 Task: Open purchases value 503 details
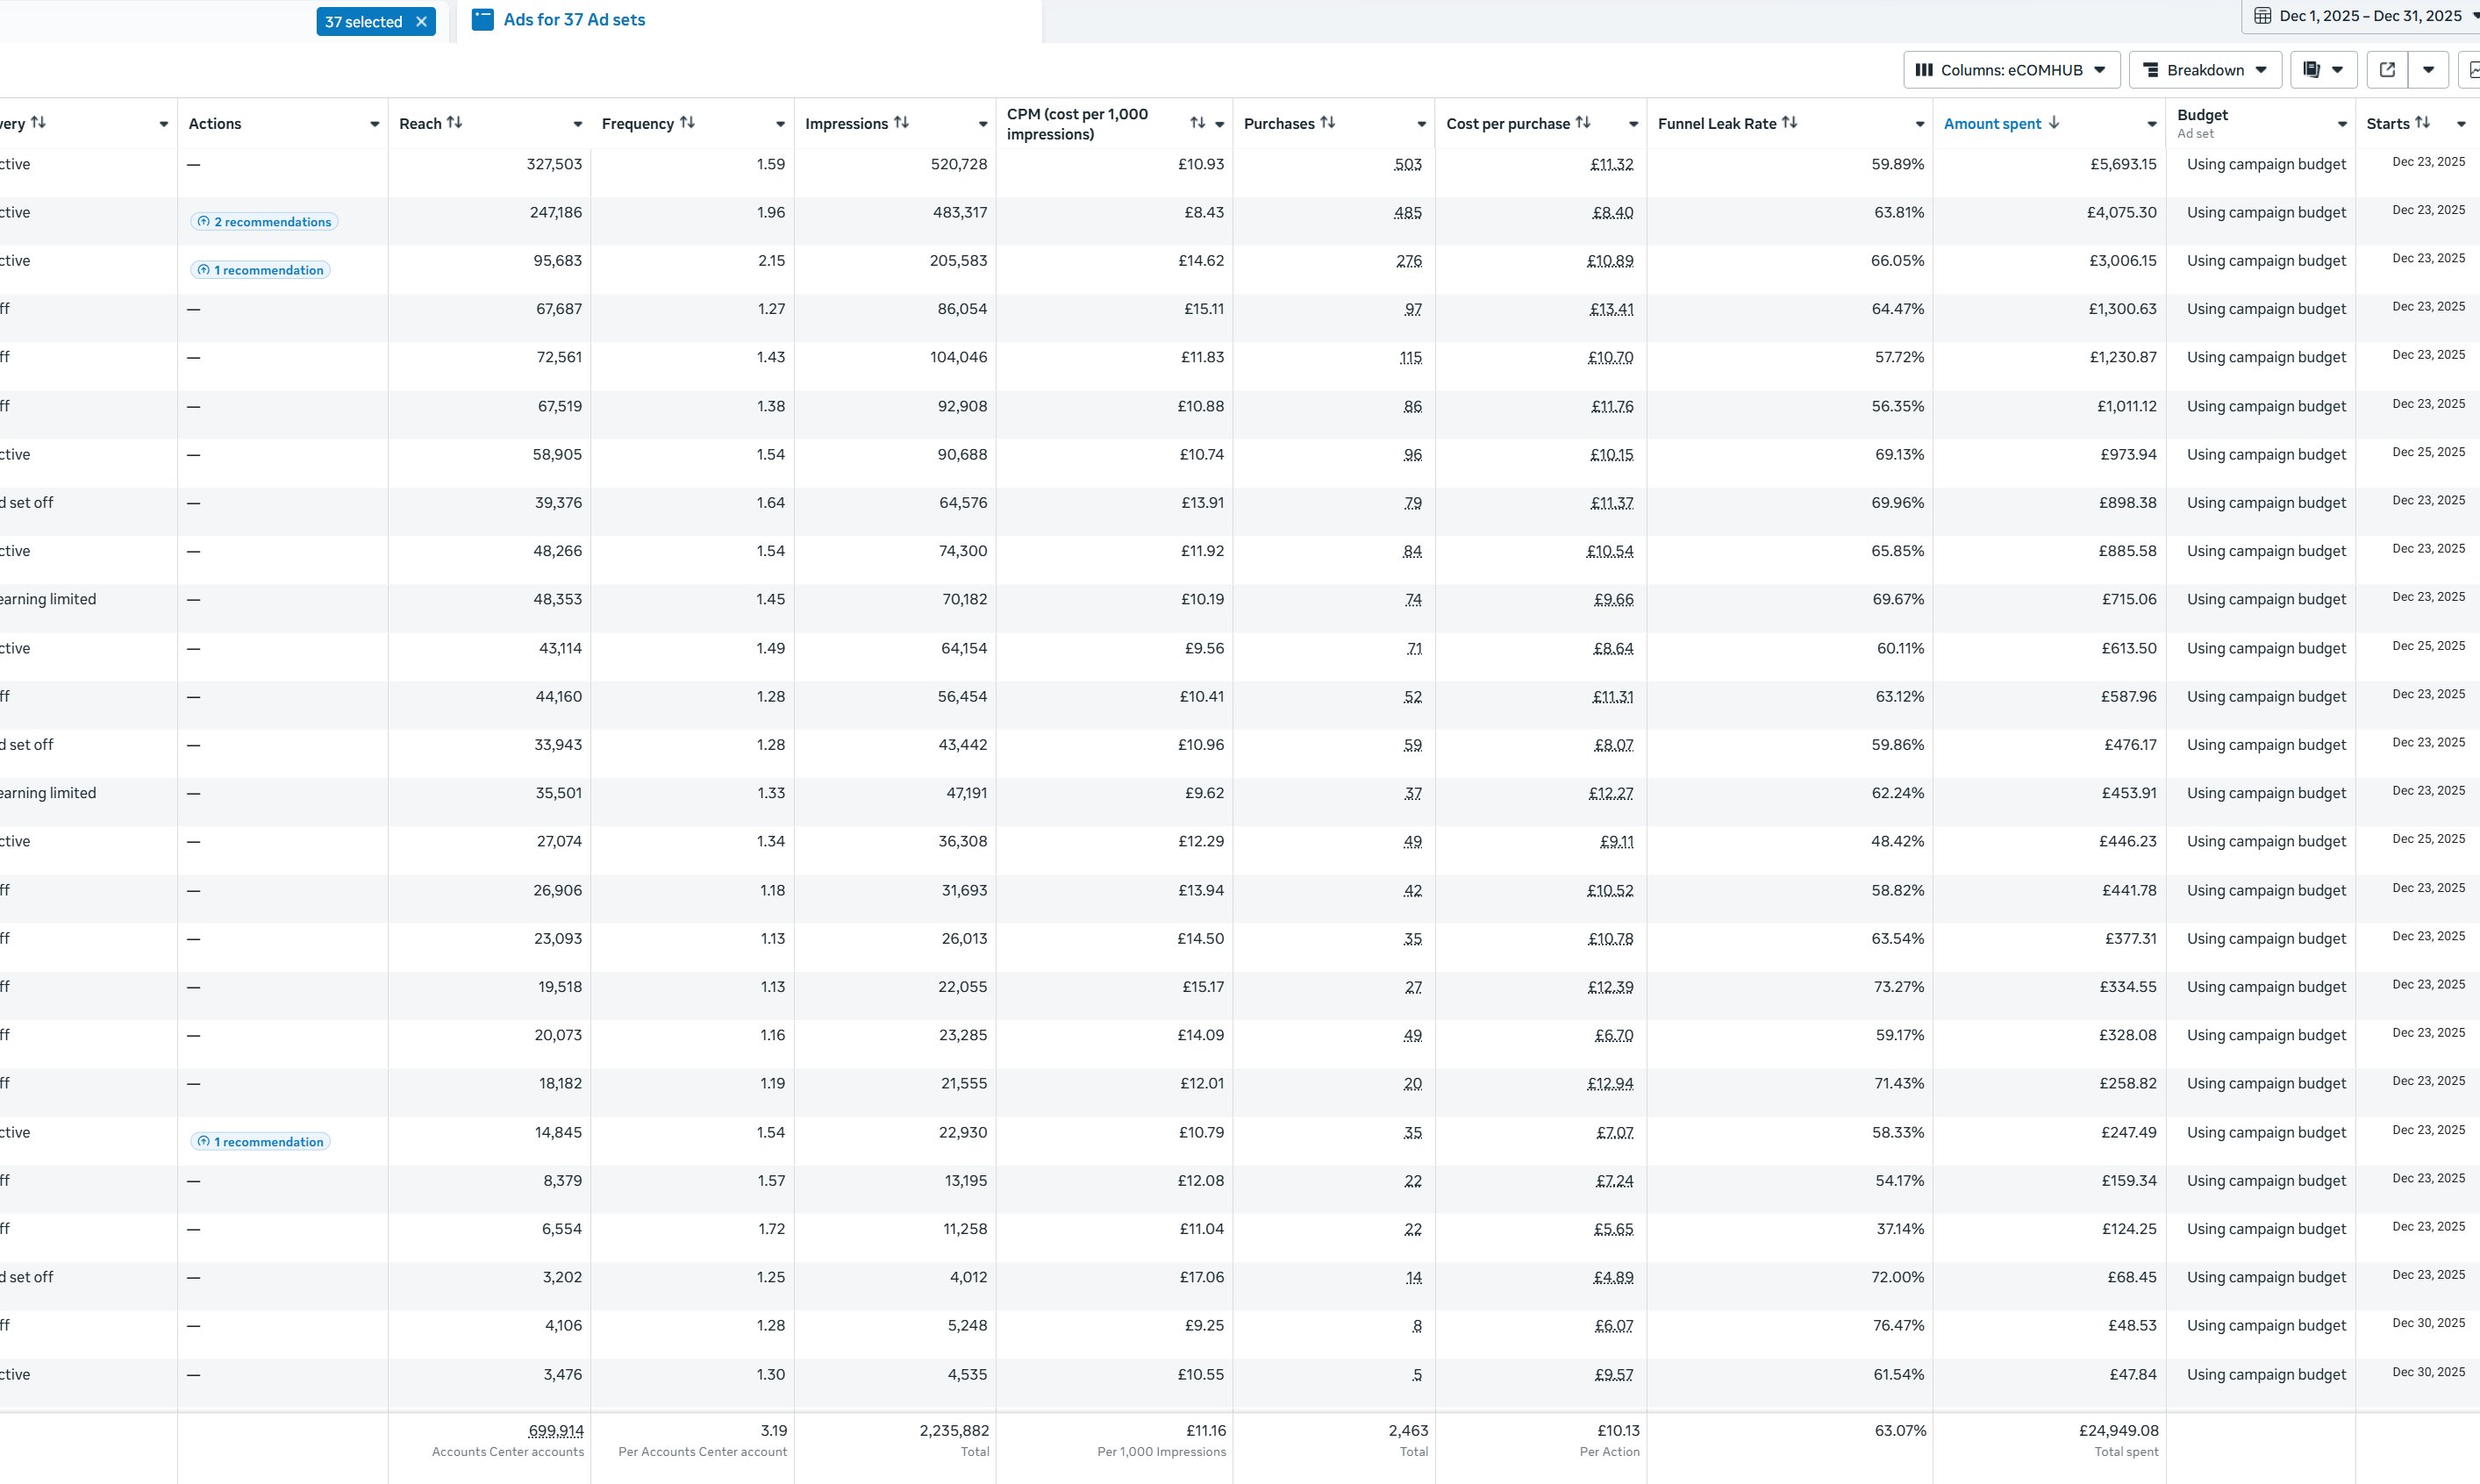pyautogui.click(x=1407, y=164)
